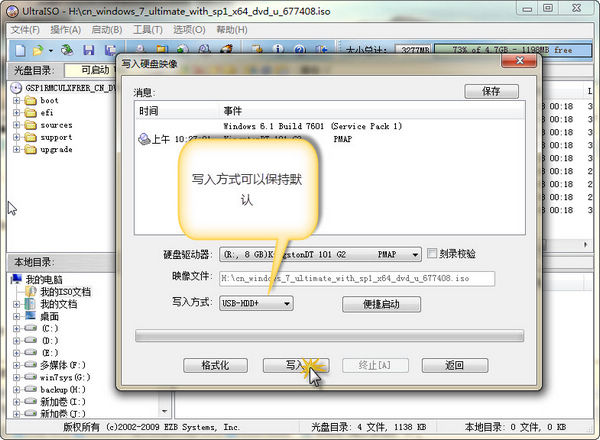
Task: Click the help question mark toolbar icon
Action: point(300,49)
